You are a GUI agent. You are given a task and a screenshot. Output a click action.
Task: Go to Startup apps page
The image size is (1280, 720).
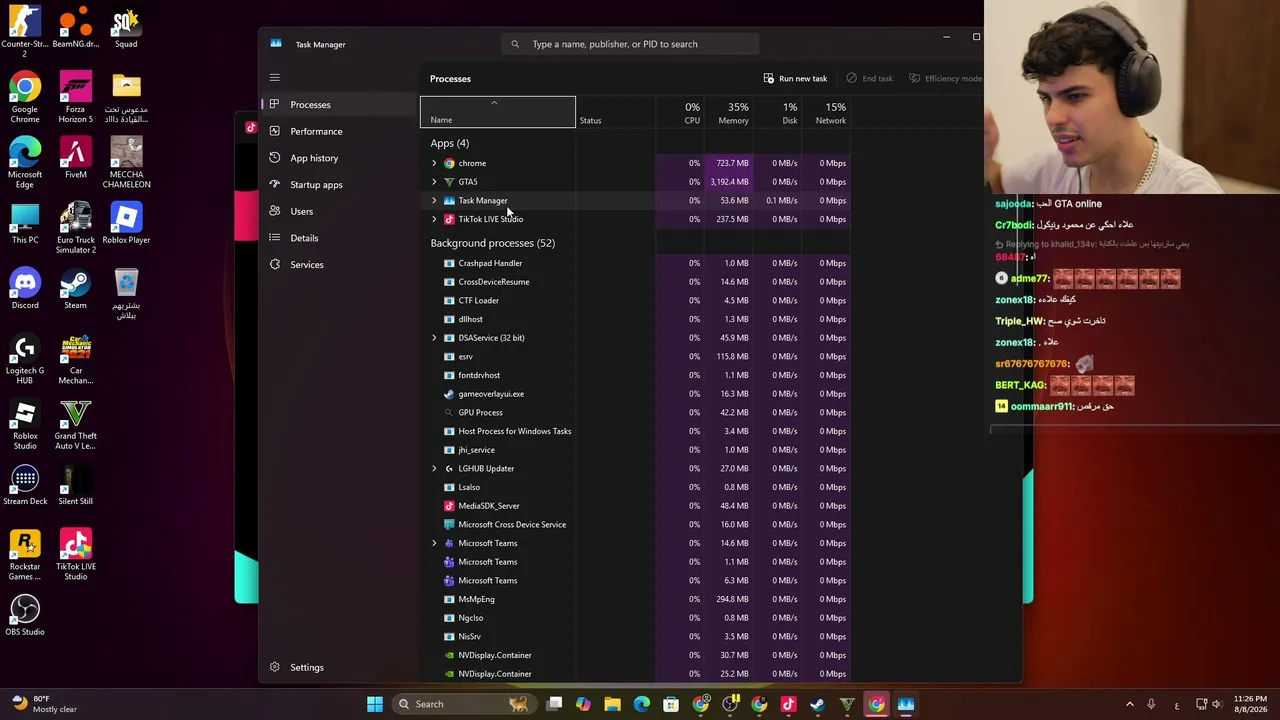pyautogui.click(x=338, y=185)
